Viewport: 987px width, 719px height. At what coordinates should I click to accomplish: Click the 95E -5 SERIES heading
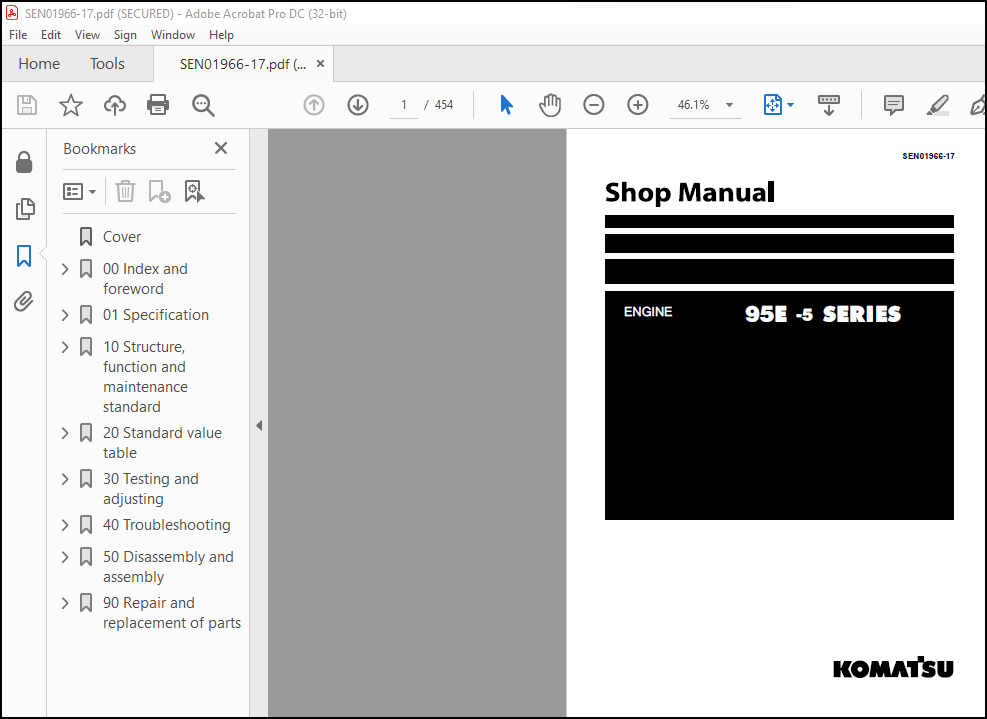(x=823, y=314)
